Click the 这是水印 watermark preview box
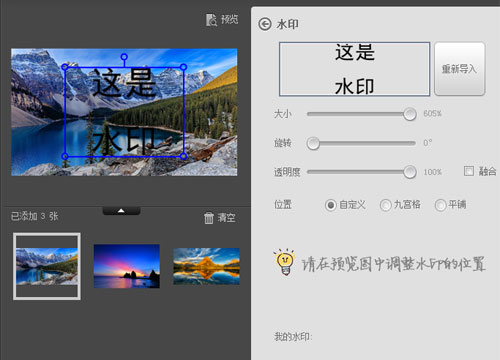500x360 pixels. click(354, 69)
